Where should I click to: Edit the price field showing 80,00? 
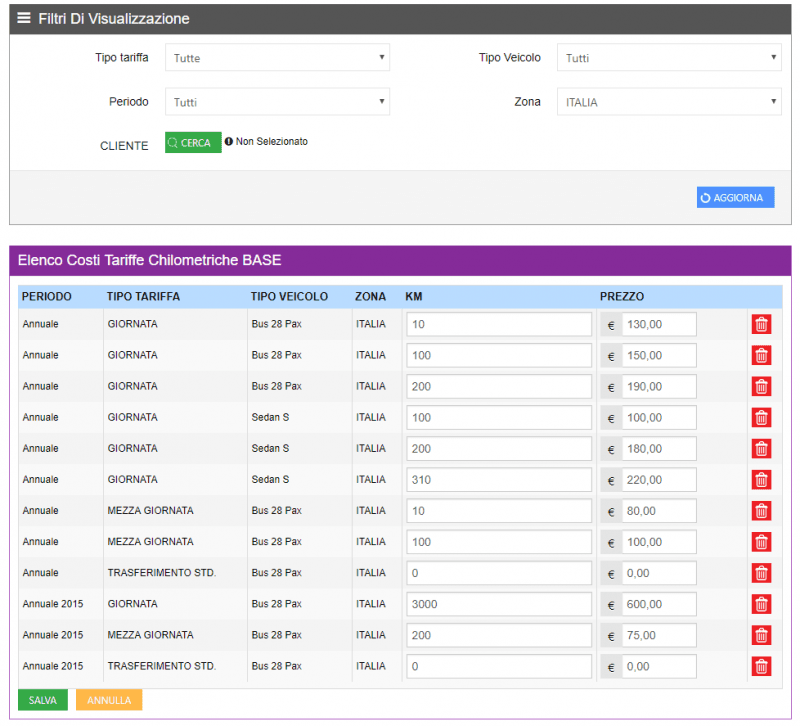tap(659, 511)
